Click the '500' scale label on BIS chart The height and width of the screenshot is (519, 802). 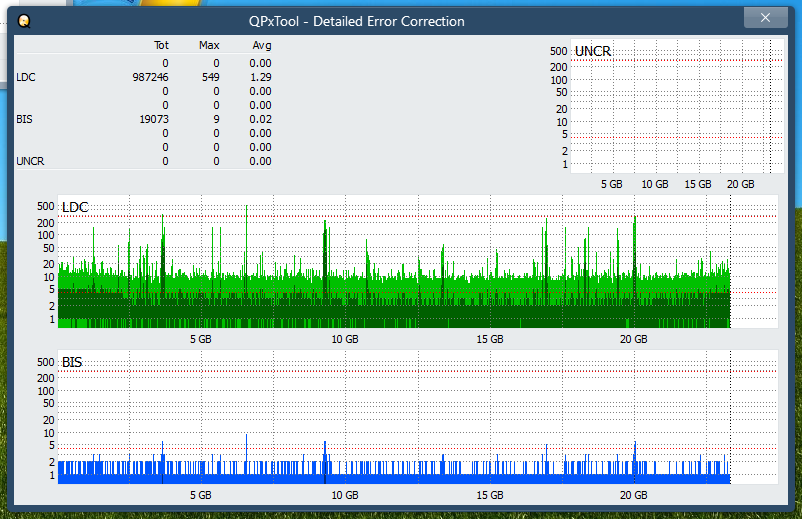46,362
